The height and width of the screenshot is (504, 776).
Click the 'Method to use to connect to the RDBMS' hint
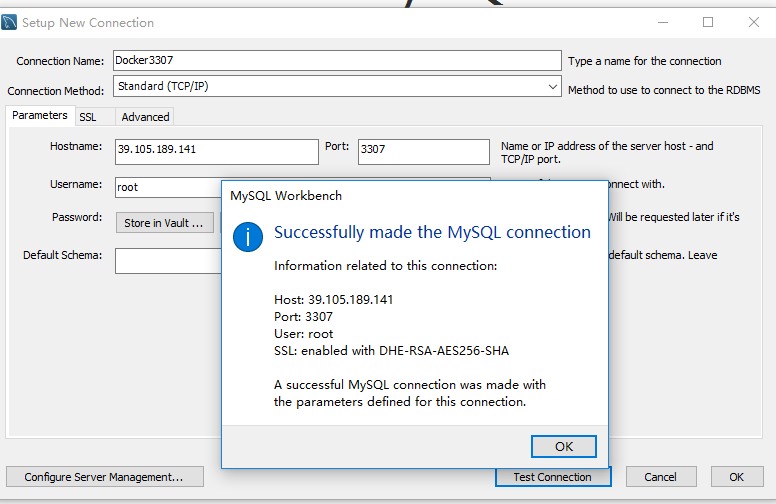point(664,90)
